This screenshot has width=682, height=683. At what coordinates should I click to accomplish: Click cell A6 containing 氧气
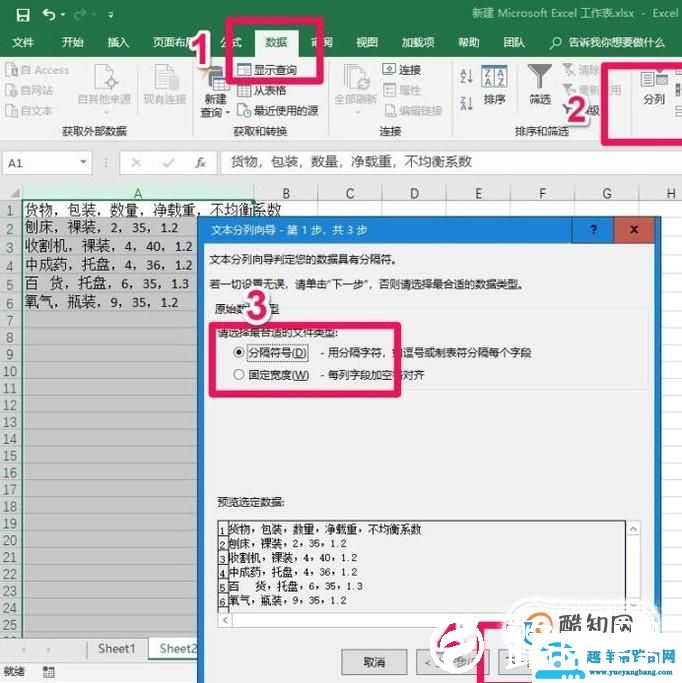(x=109, y=303)
